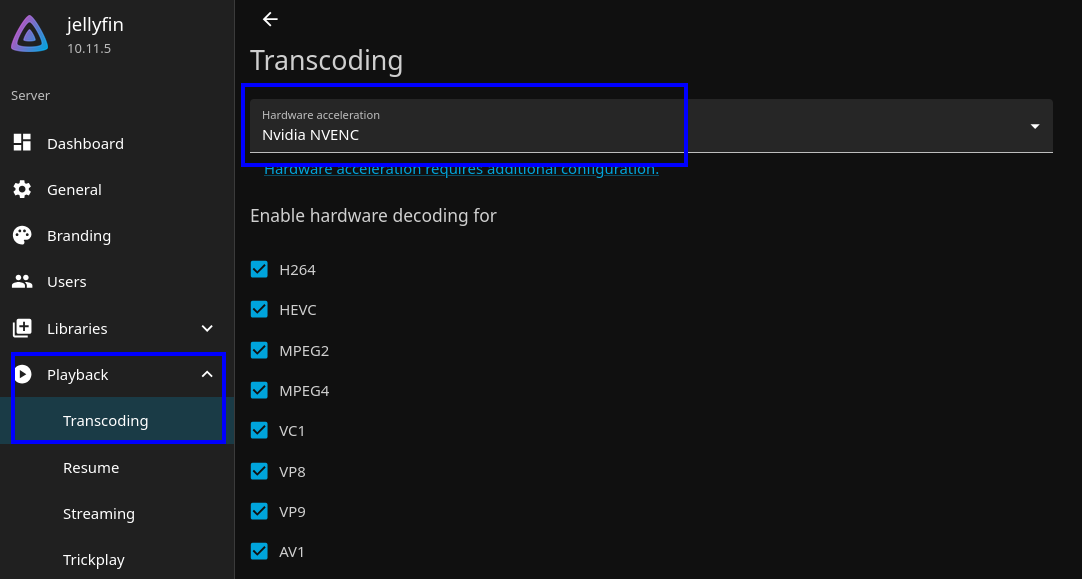Open the Trickplay settings page
The height and width of the screenshot is (579, 1082).
pyautogui.click(x=94, y=560)
